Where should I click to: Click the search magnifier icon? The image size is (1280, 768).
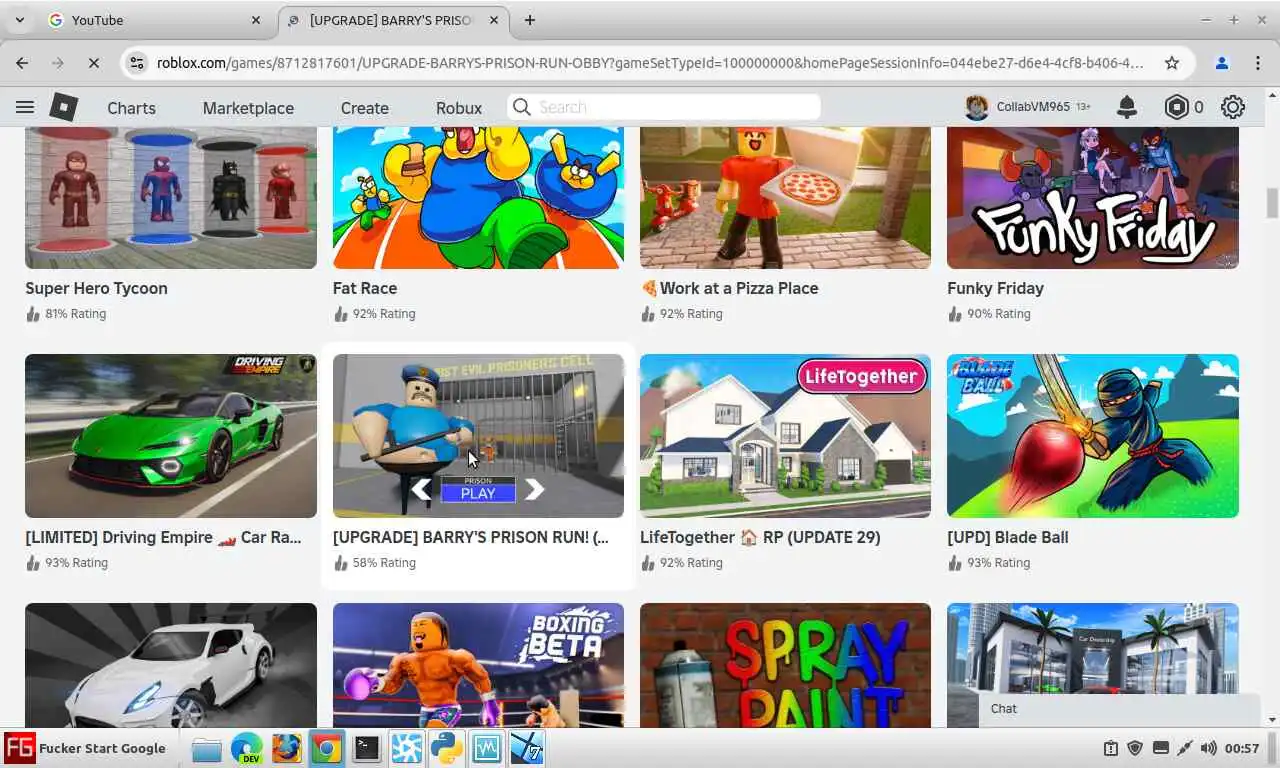tap(521, 107)
